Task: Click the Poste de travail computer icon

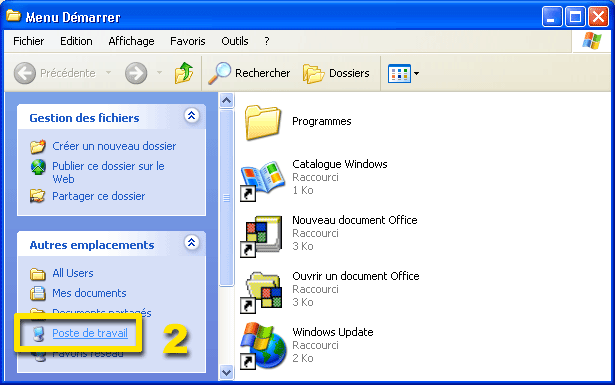Action: (x=38, y=334)
